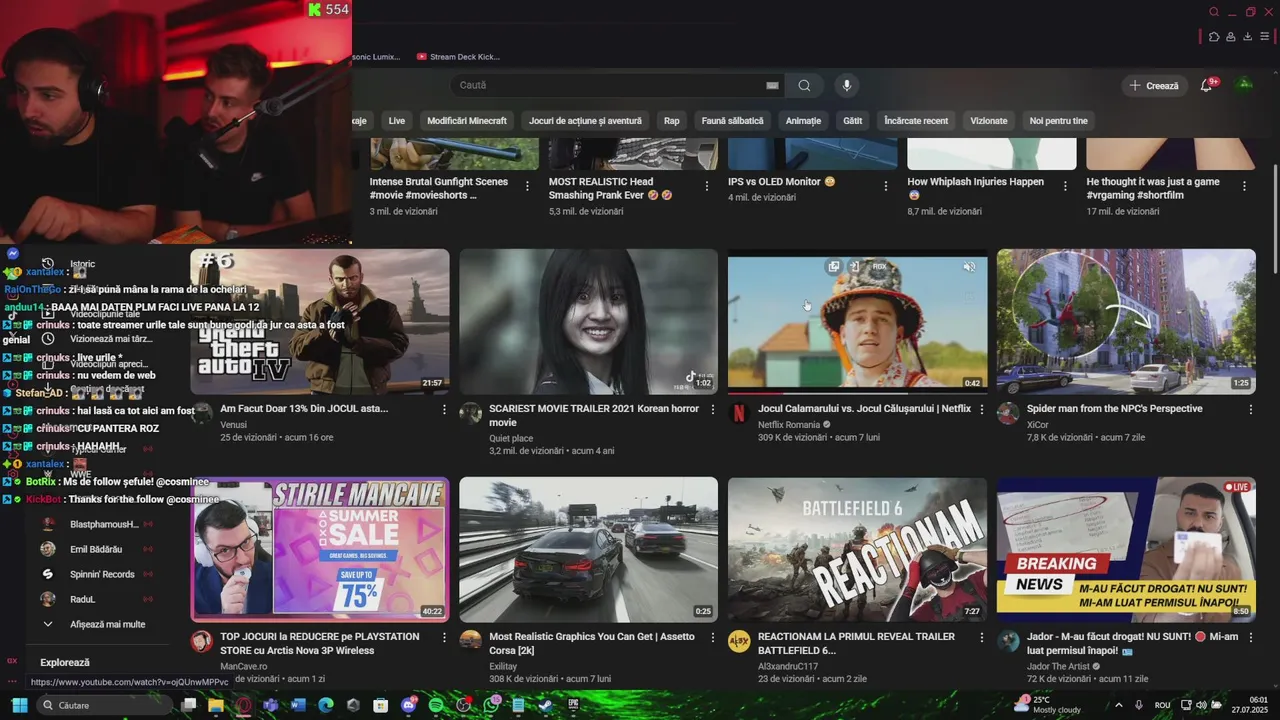Open the on-screen keyboard icon in search box
1280x720 pixels.
coord(772,86)
